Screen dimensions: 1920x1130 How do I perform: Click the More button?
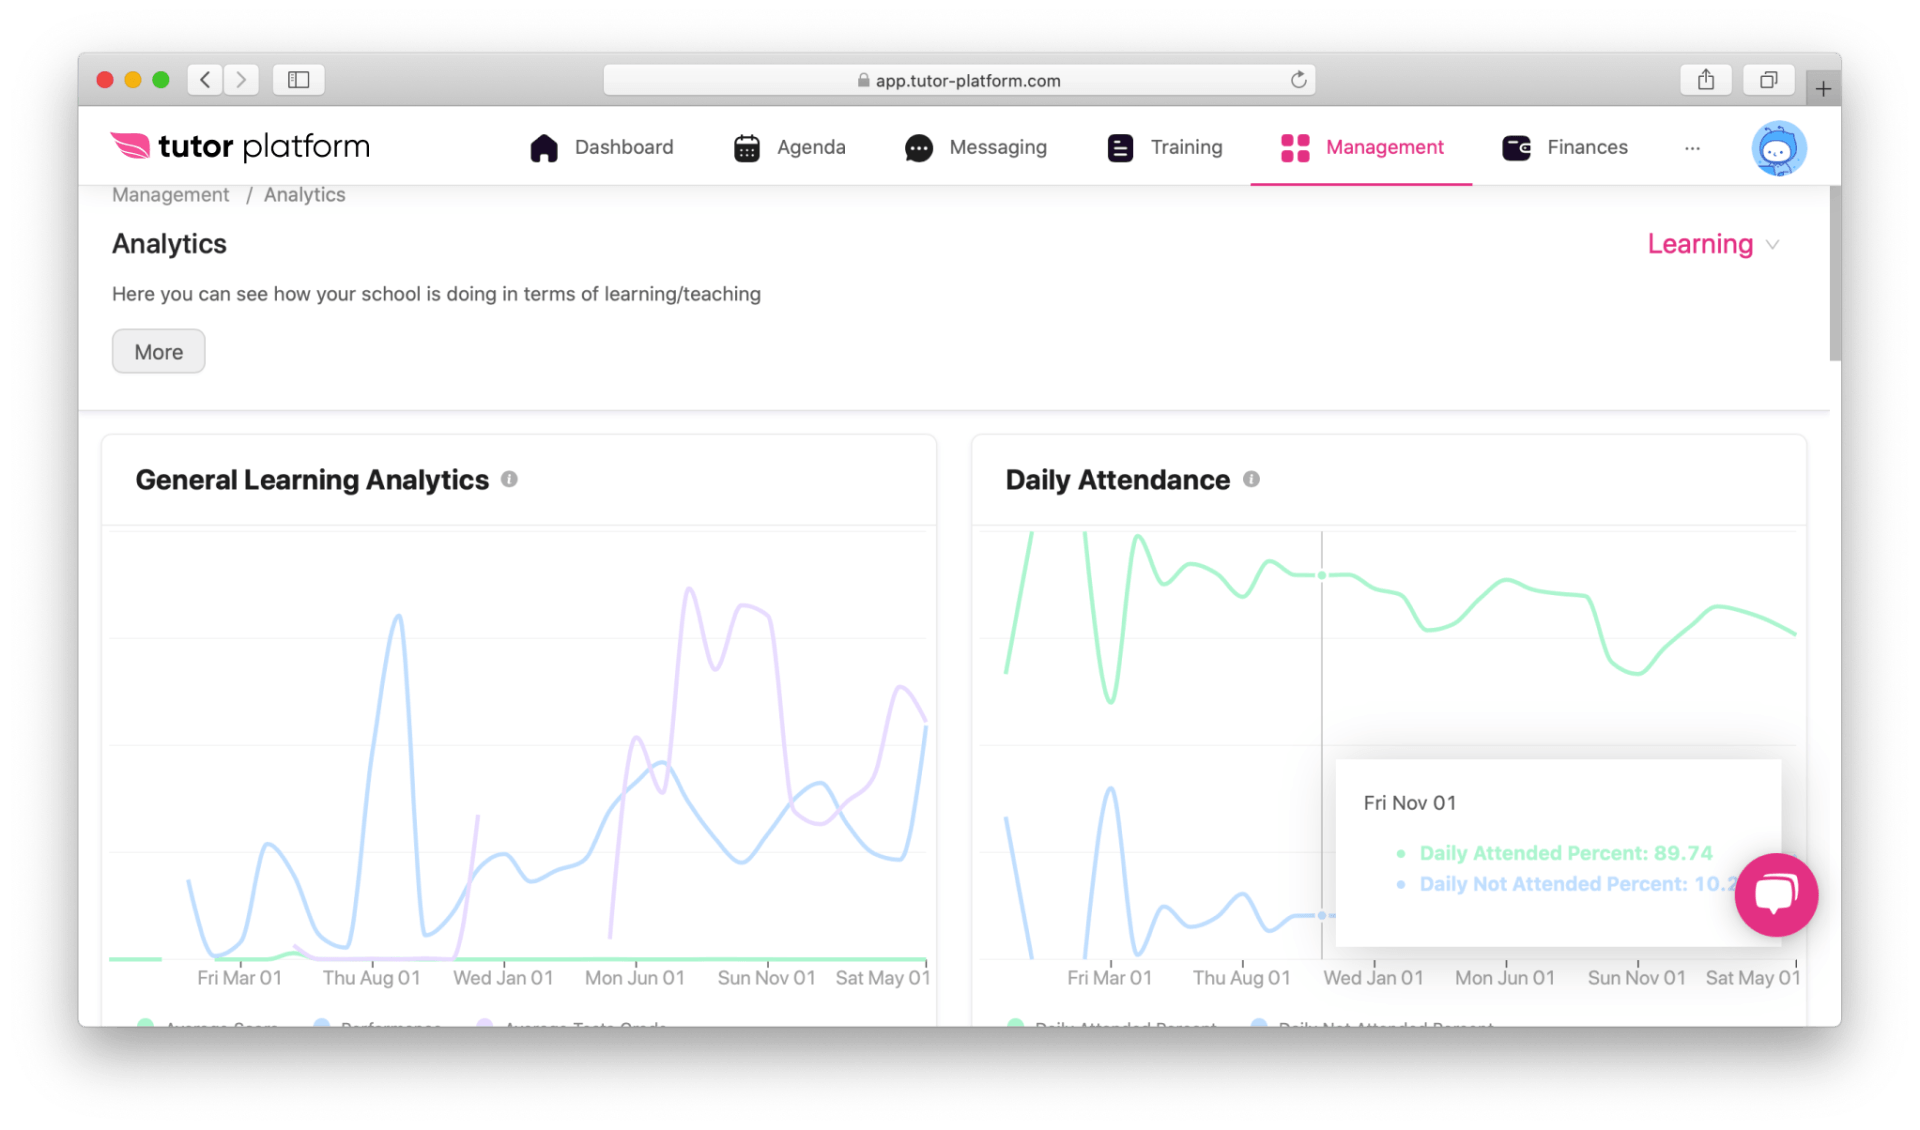click(x=158, y=351)
